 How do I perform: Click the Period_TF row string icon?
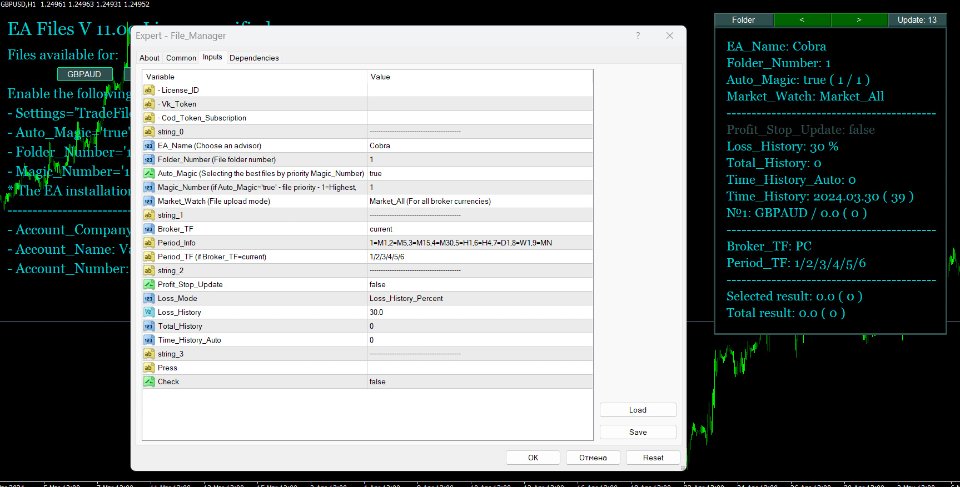pos(149,257)
